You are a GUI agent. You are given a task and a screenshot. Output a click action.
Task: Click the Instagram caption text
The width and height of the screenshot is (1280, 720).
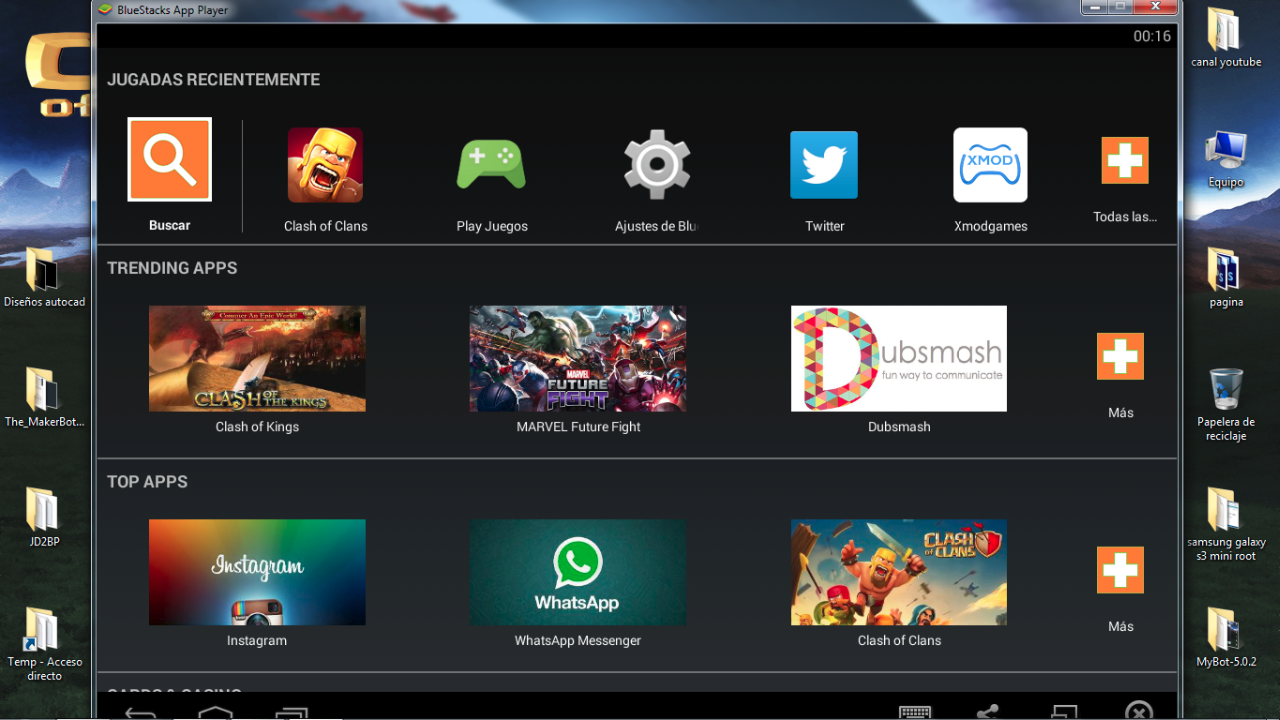coord(257,641)
